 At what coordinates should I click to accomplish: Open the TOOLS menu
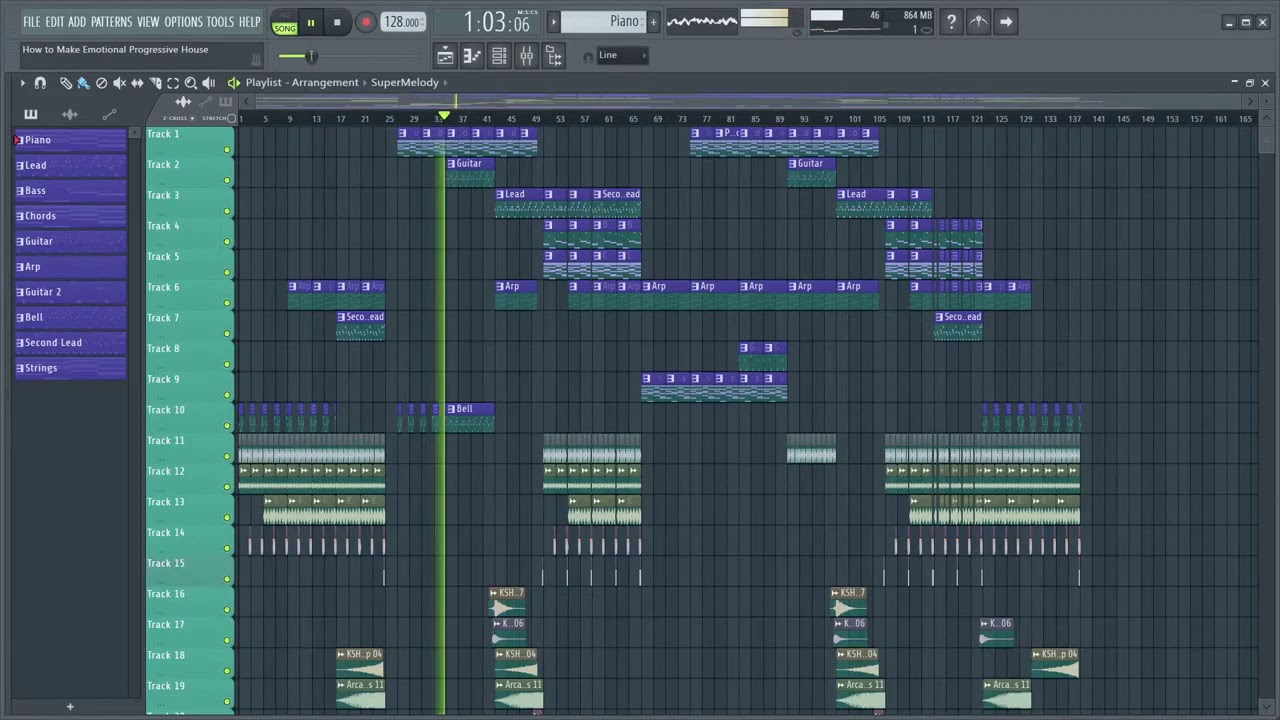220,22
